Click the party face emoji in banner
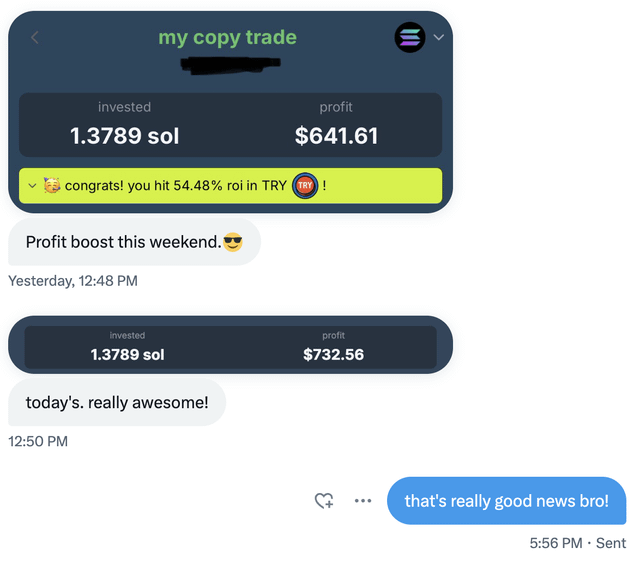This screenshot has width=640, height=566. coord(51,186)
